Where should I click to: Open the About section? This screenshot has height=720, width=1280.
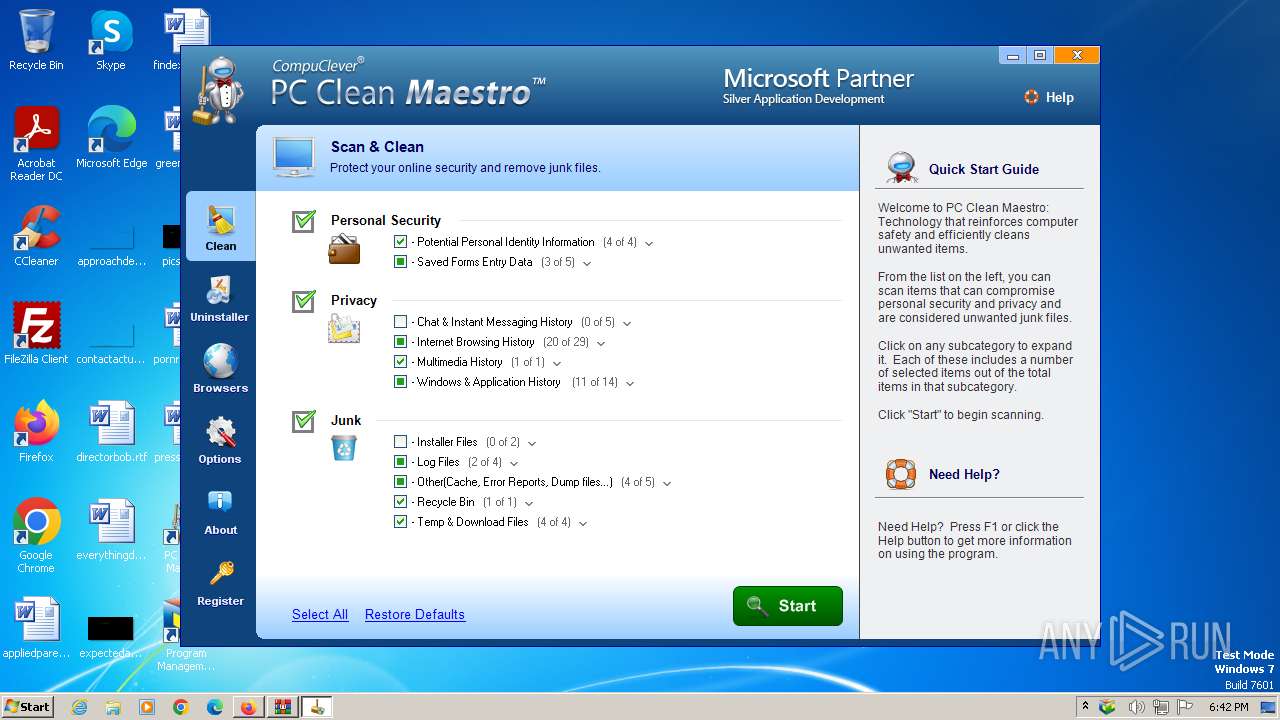[x=220, y=512]
